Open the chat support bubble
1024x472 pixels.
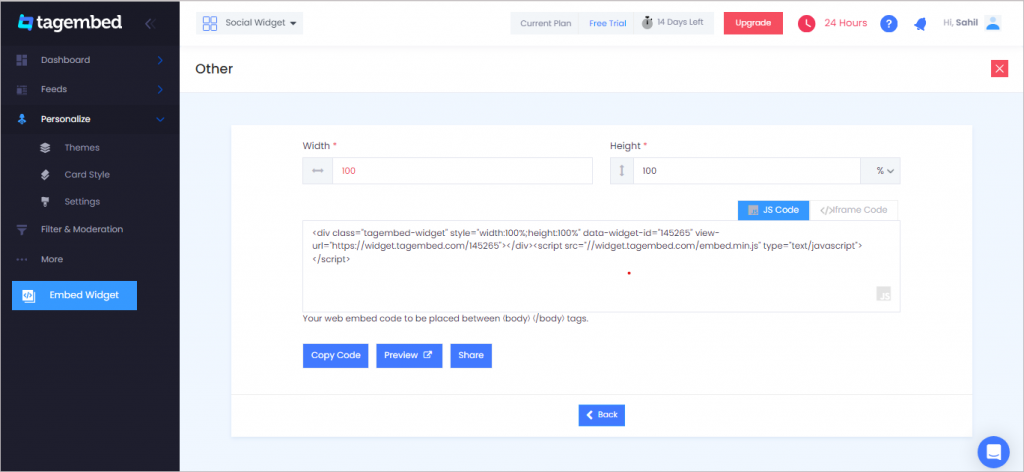993,452
